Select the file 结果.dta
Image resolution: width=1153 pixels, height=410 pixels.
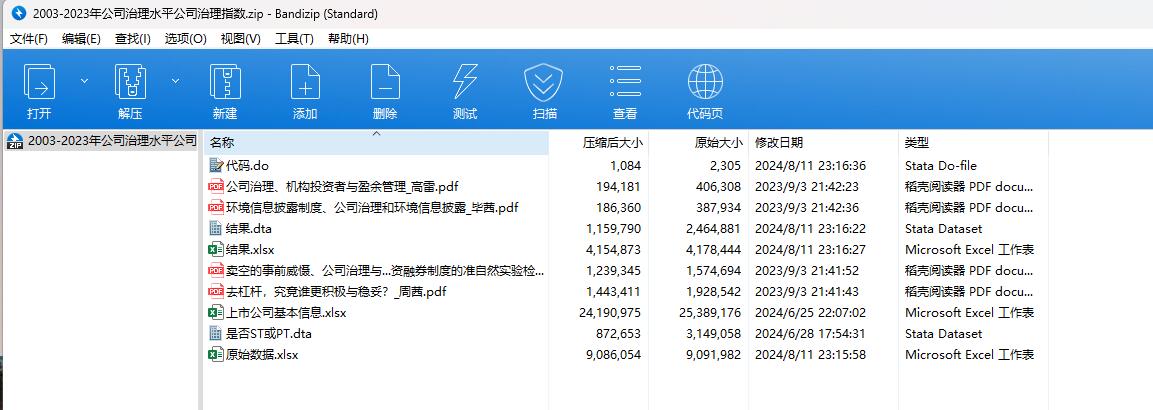click(249, 229)
